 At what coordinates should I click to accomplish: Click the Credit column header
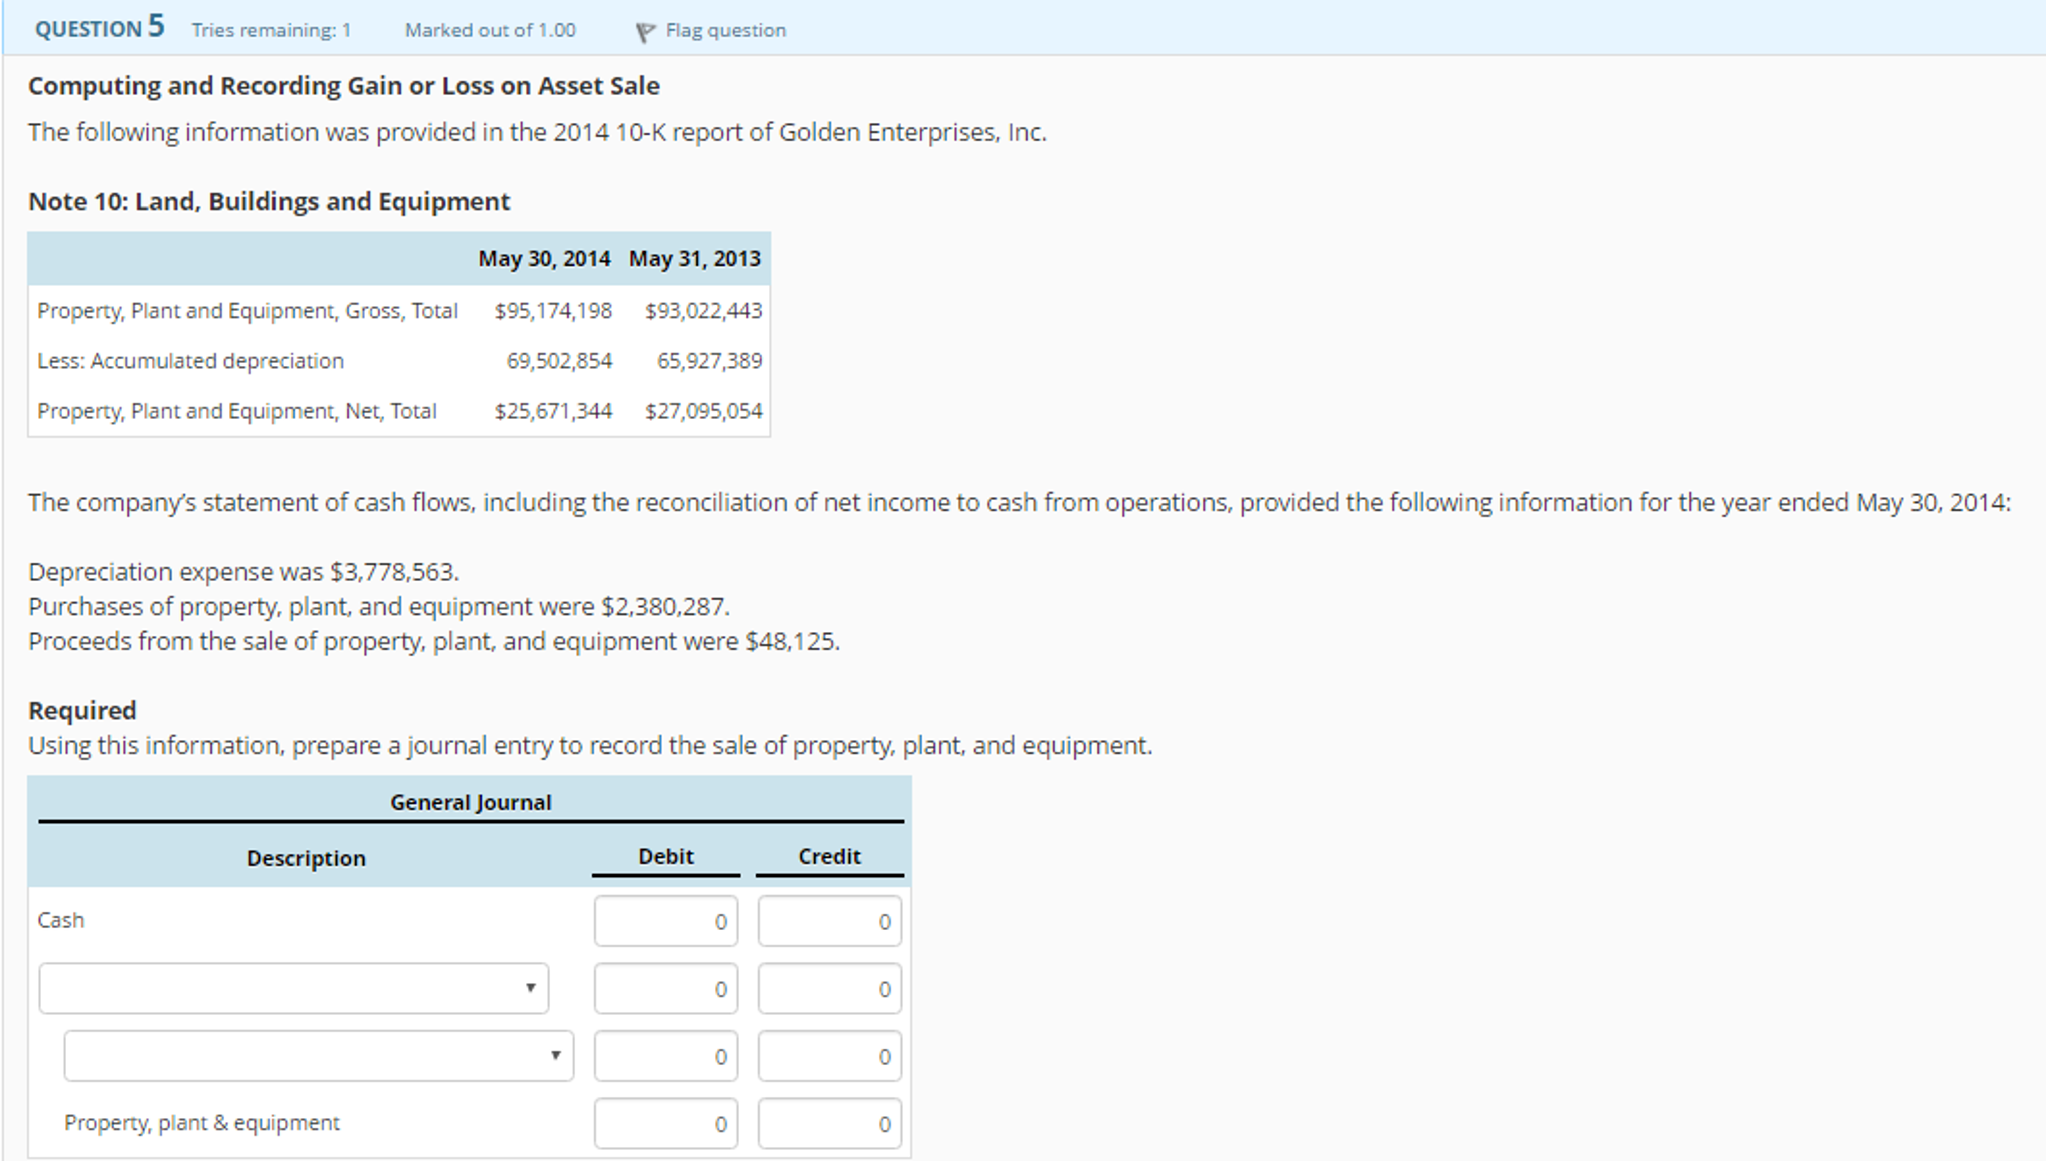pos(829,856)
